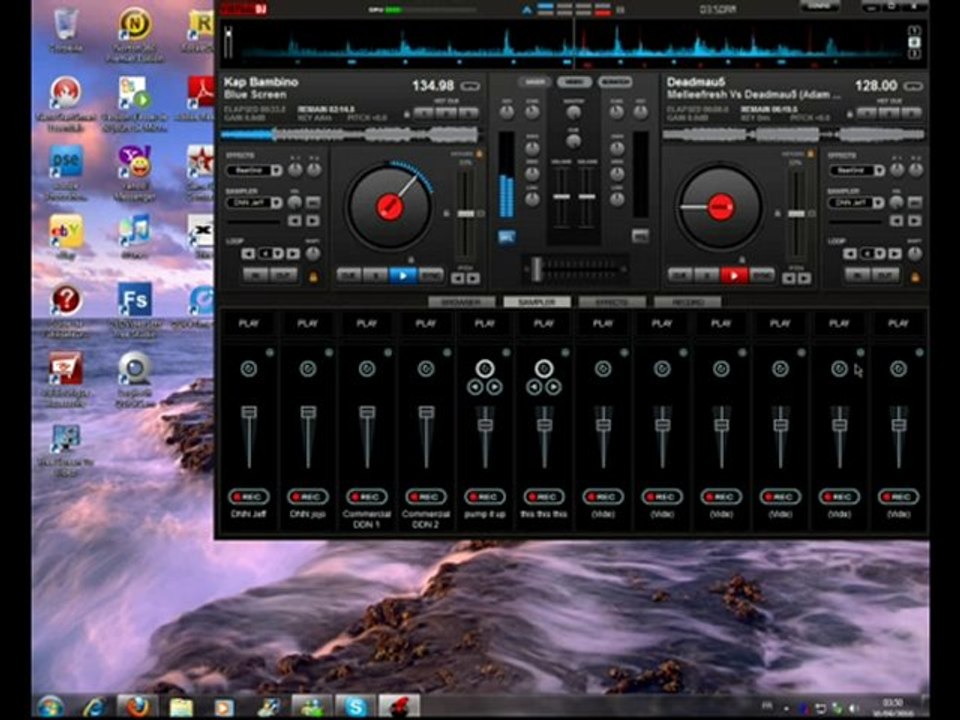960x720 pixels.
Task: Halve the left deck loop with left arrow
Action: tap(248, 253)
